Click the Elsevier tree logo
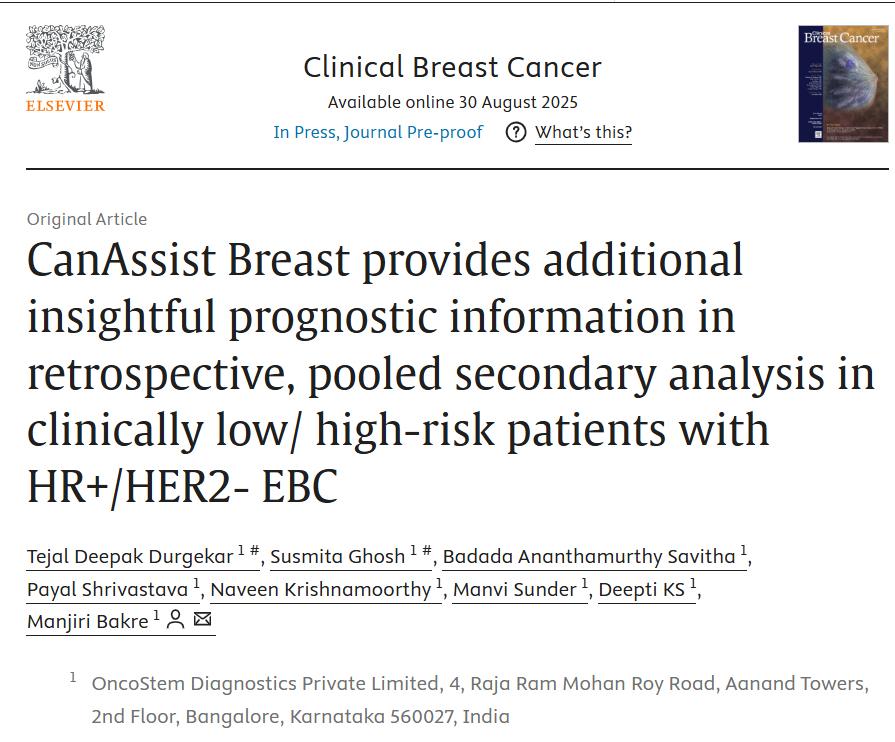The width and height of the screenshot is (895, 742). [65, 60]
